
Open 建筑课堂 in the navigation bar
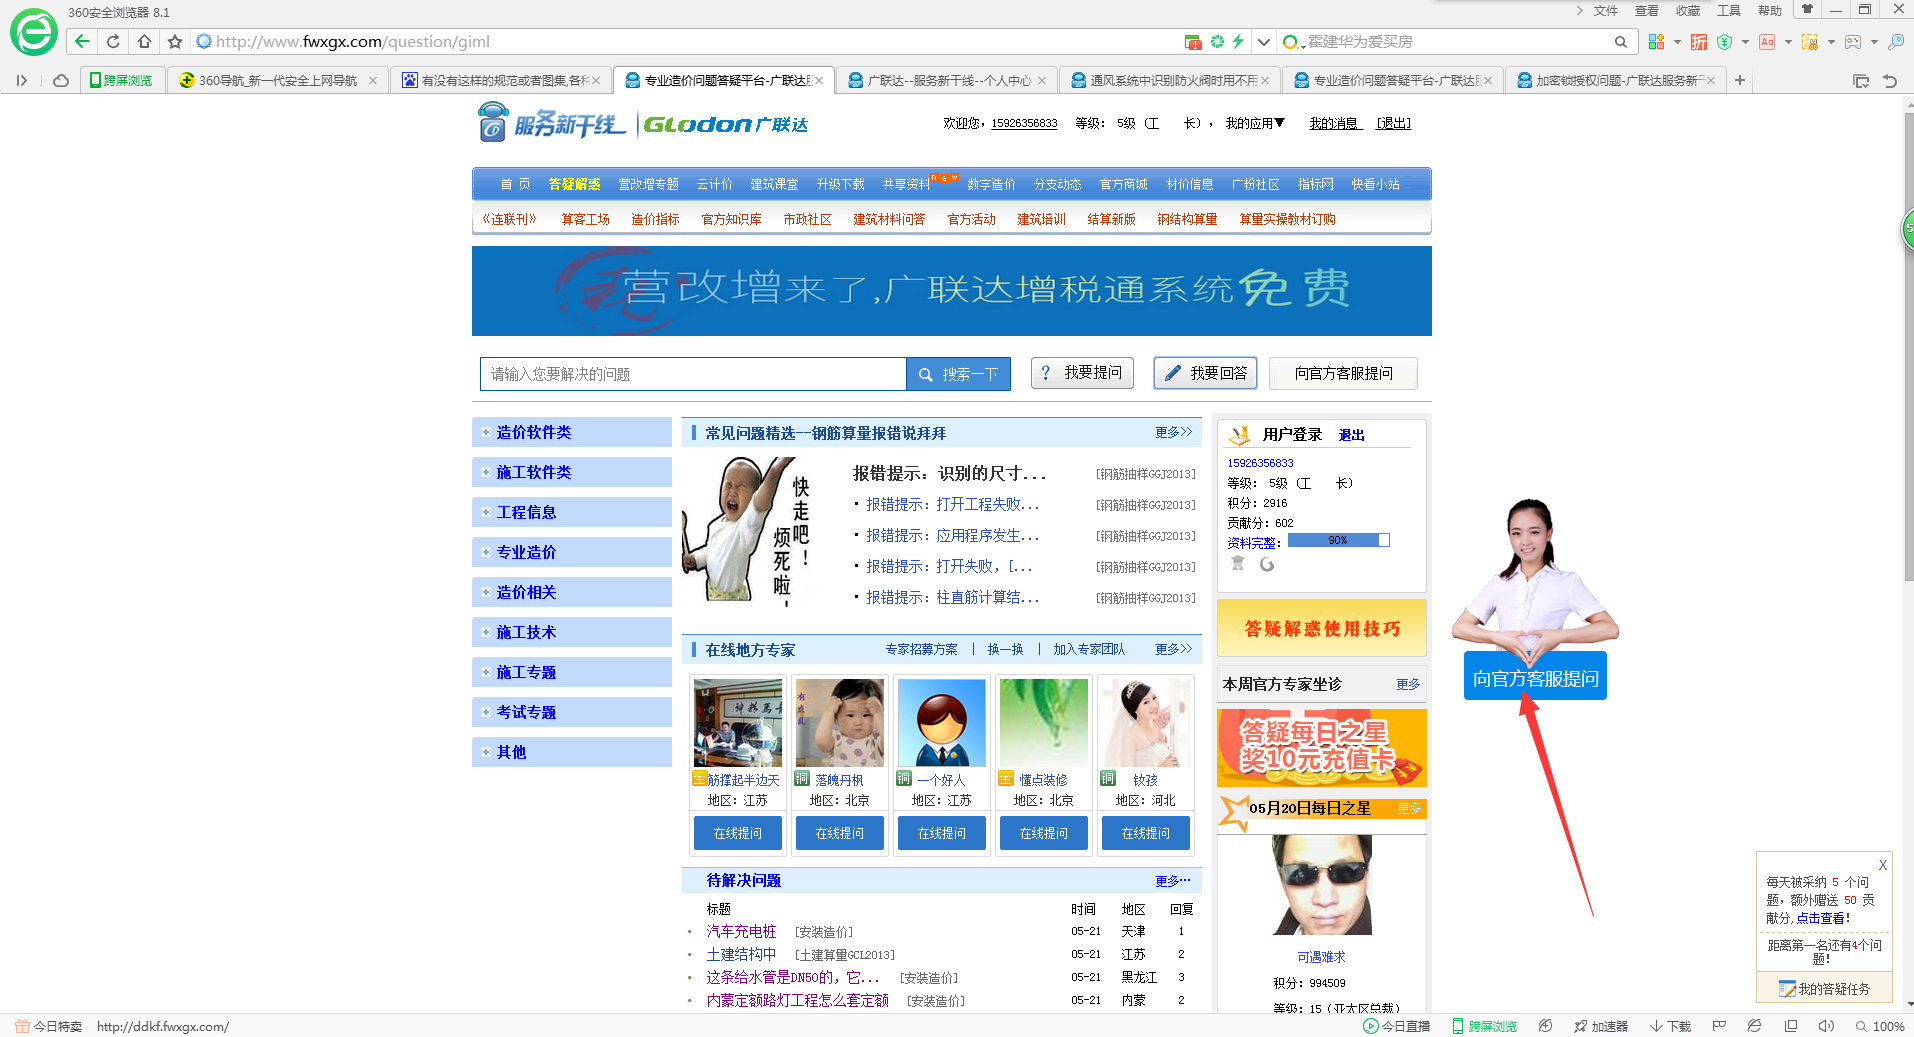point(774,184)
